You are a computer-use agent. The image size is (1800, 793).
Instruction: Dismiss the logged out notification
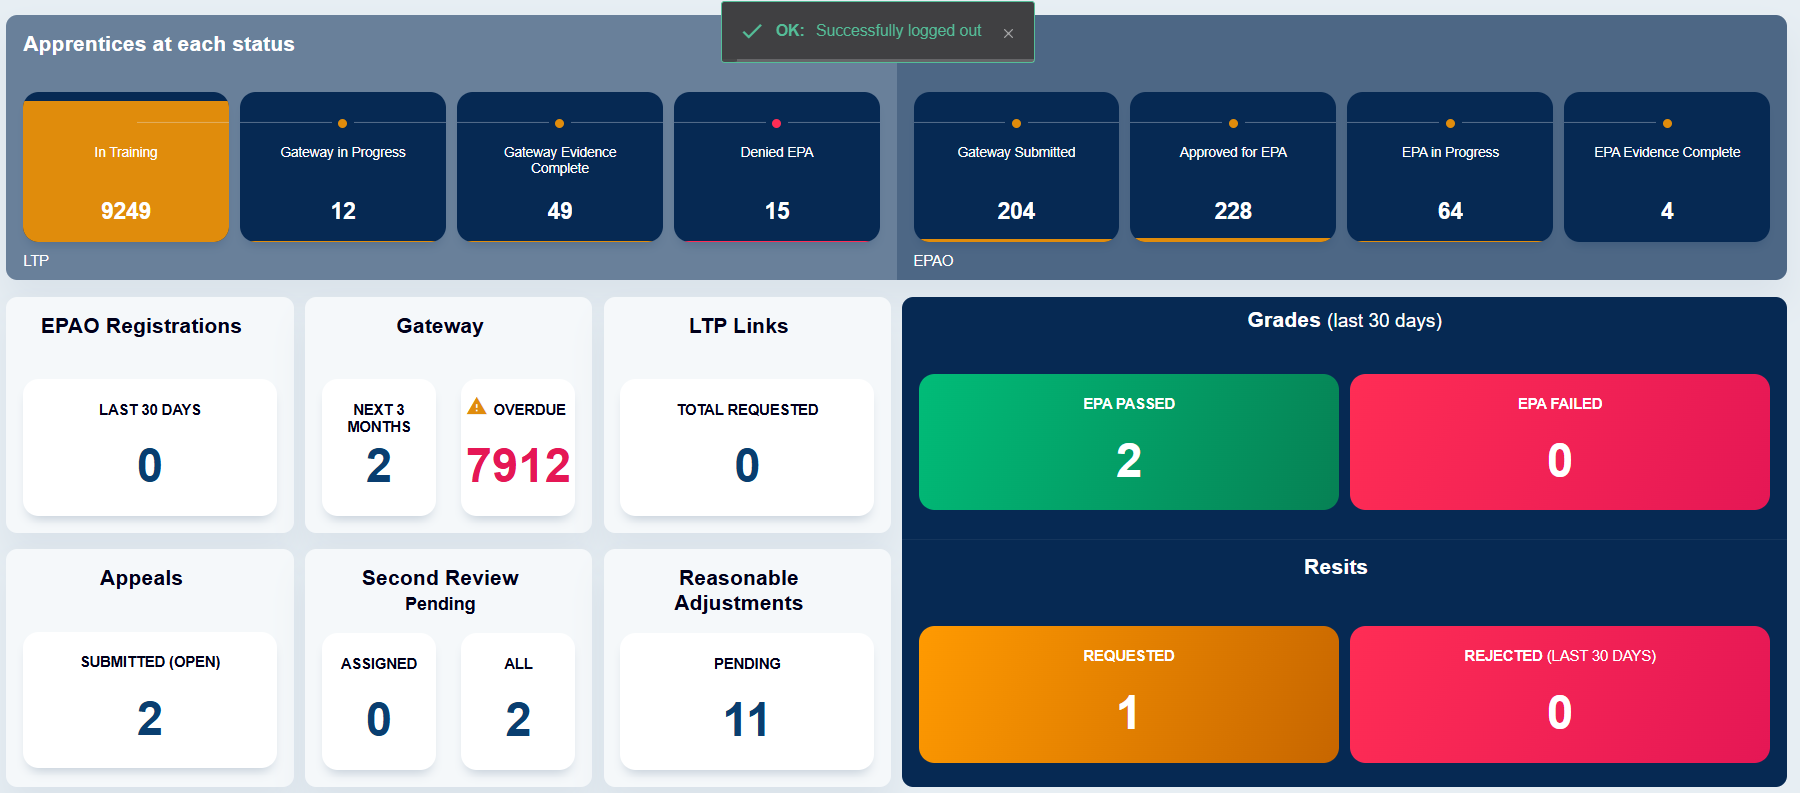point(1008,33)
